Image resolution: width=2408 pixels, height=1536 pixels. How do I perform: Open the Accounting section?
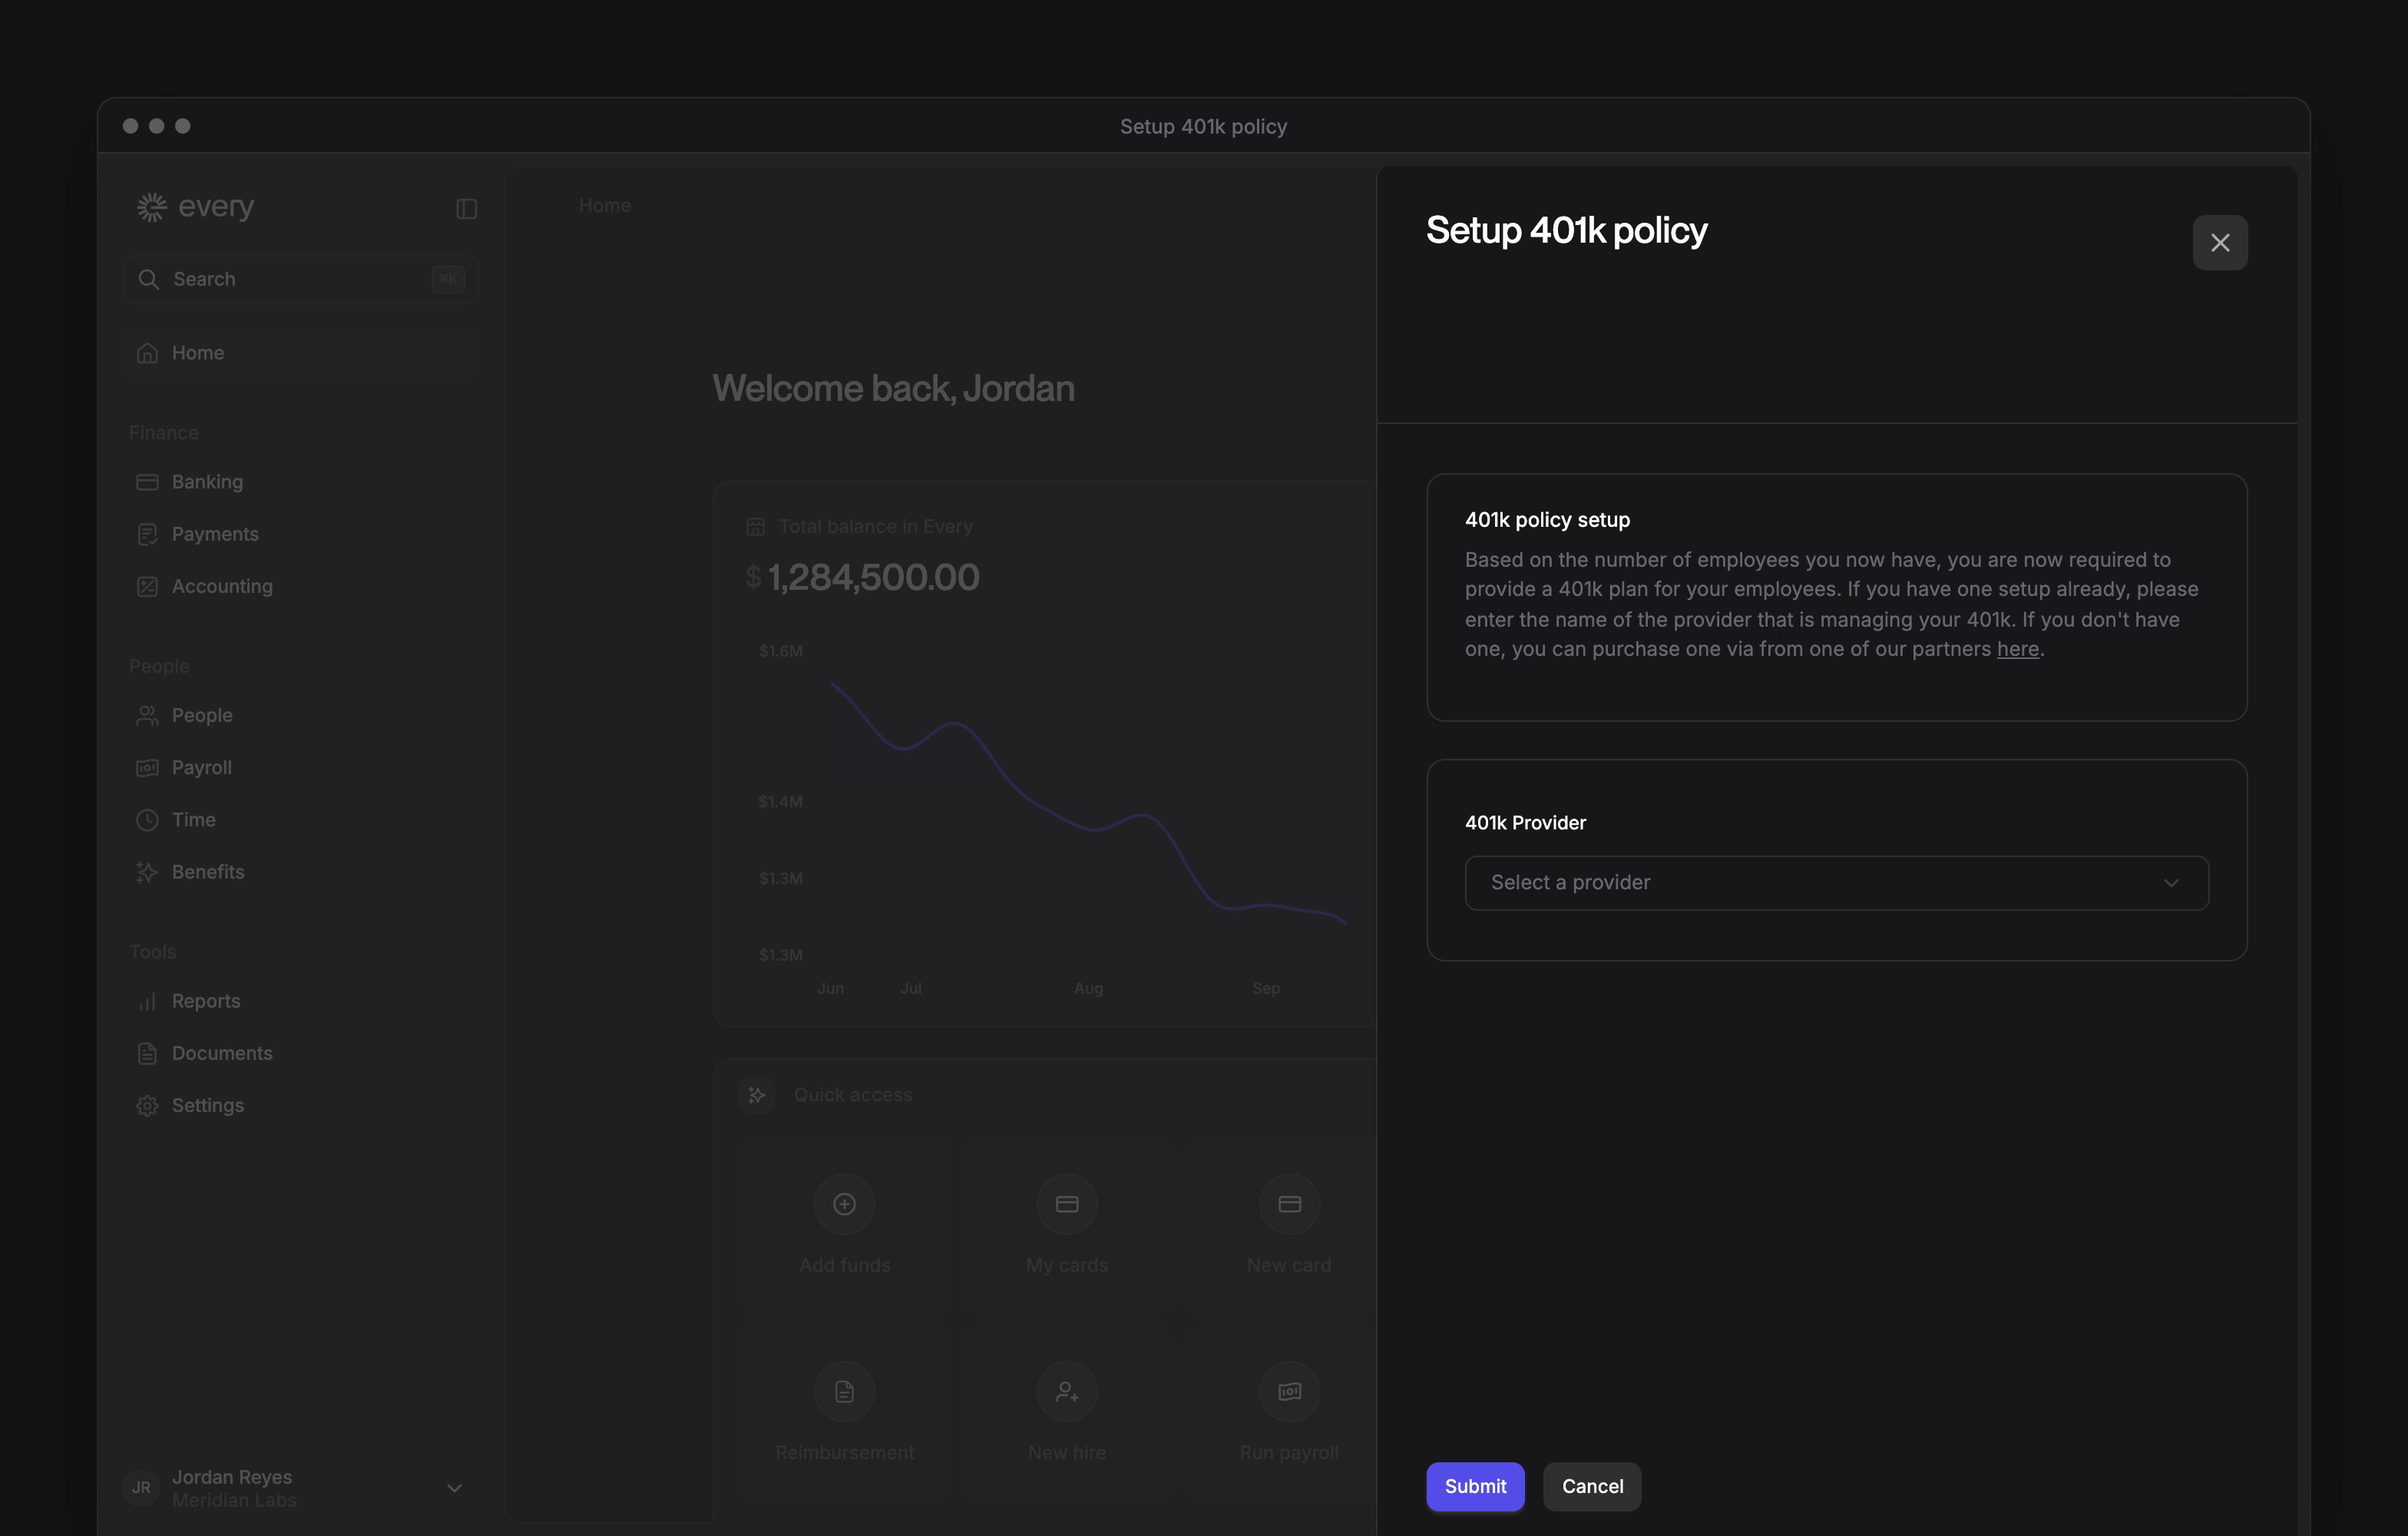coord(301,586)
